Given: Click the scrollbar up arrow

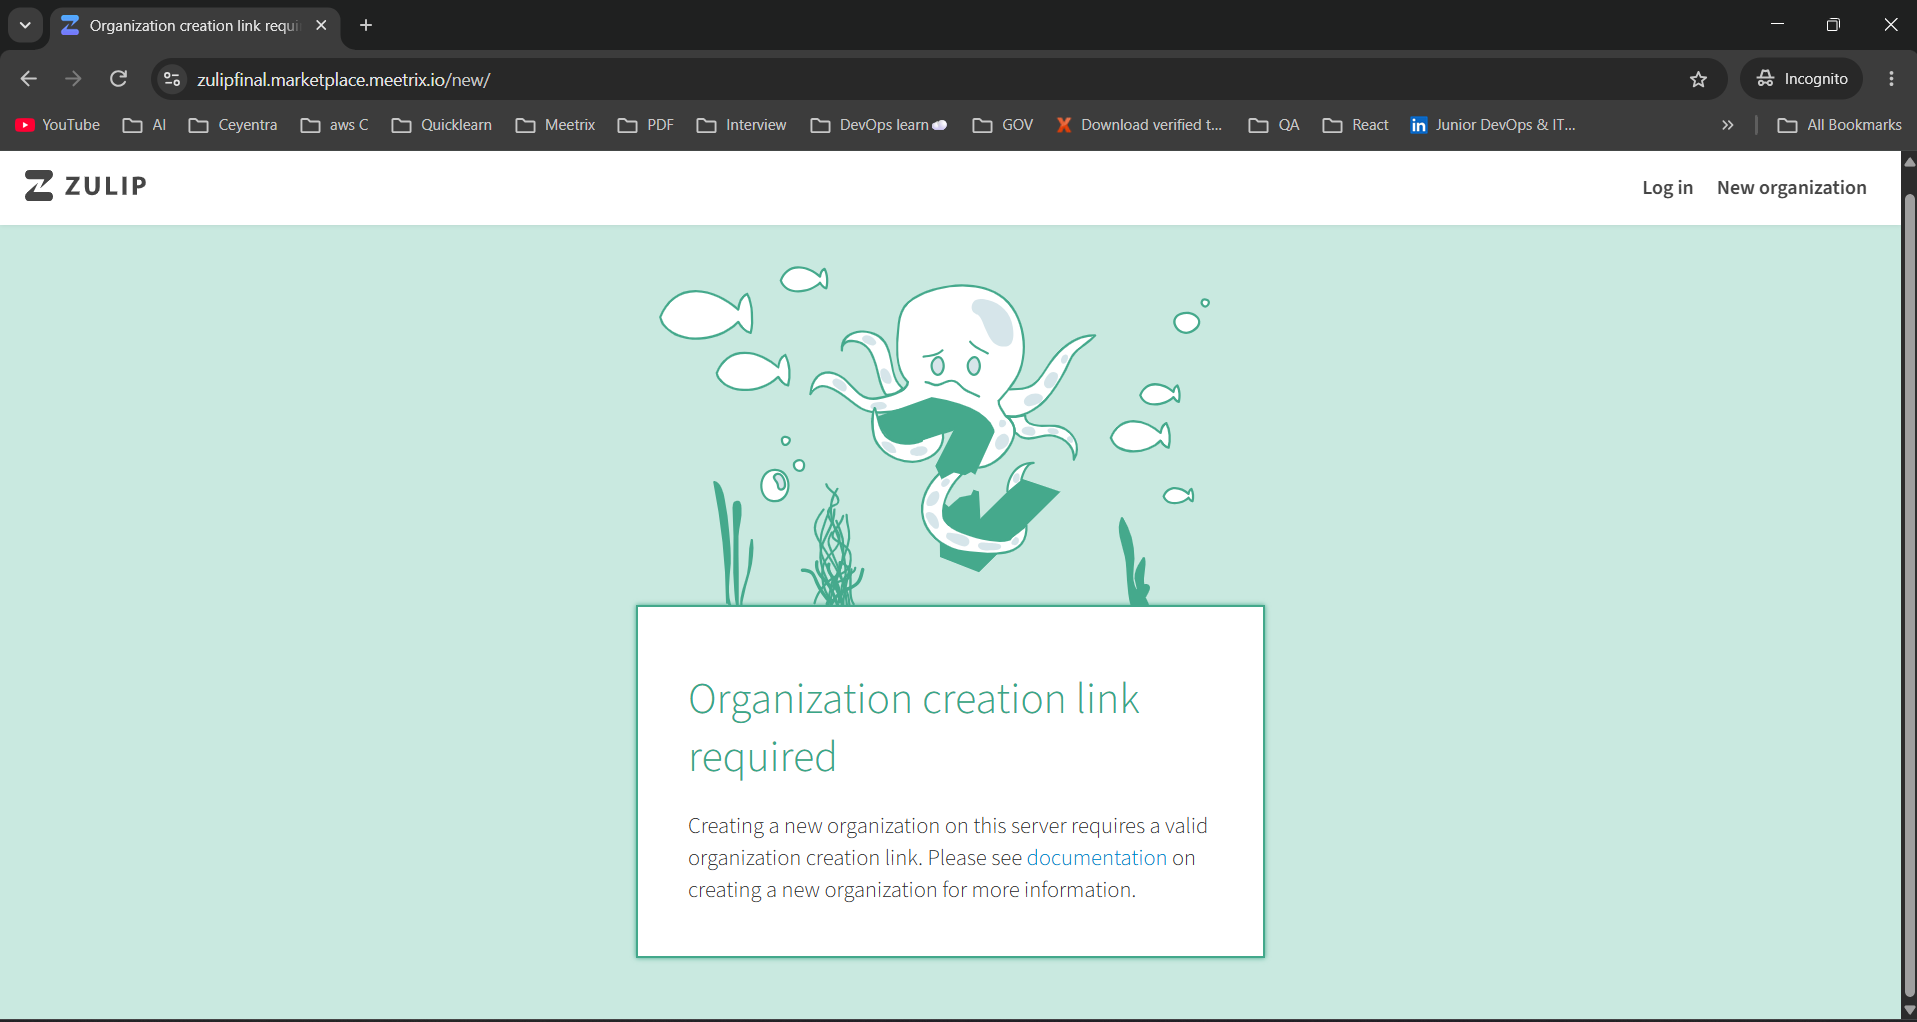Looking at the screenshot, I should point(1909,162).
